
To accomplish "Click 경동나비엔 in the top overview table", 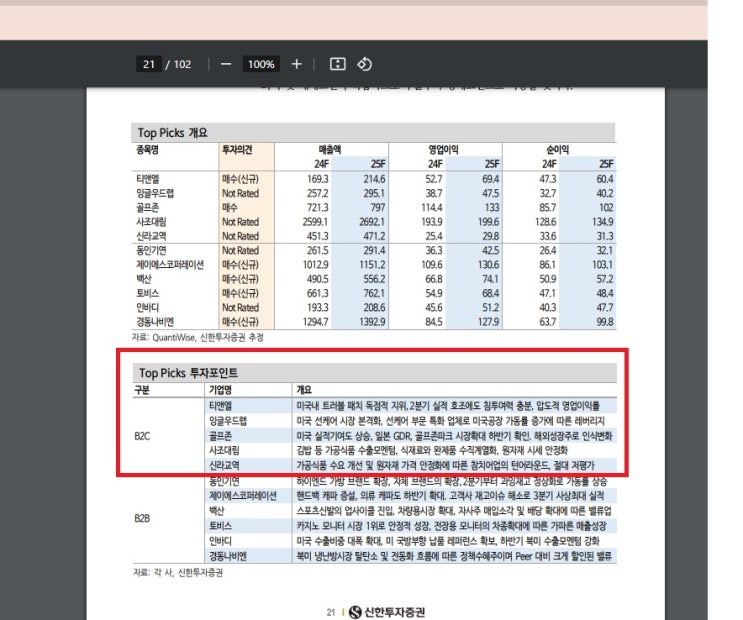I will [155, 322].
